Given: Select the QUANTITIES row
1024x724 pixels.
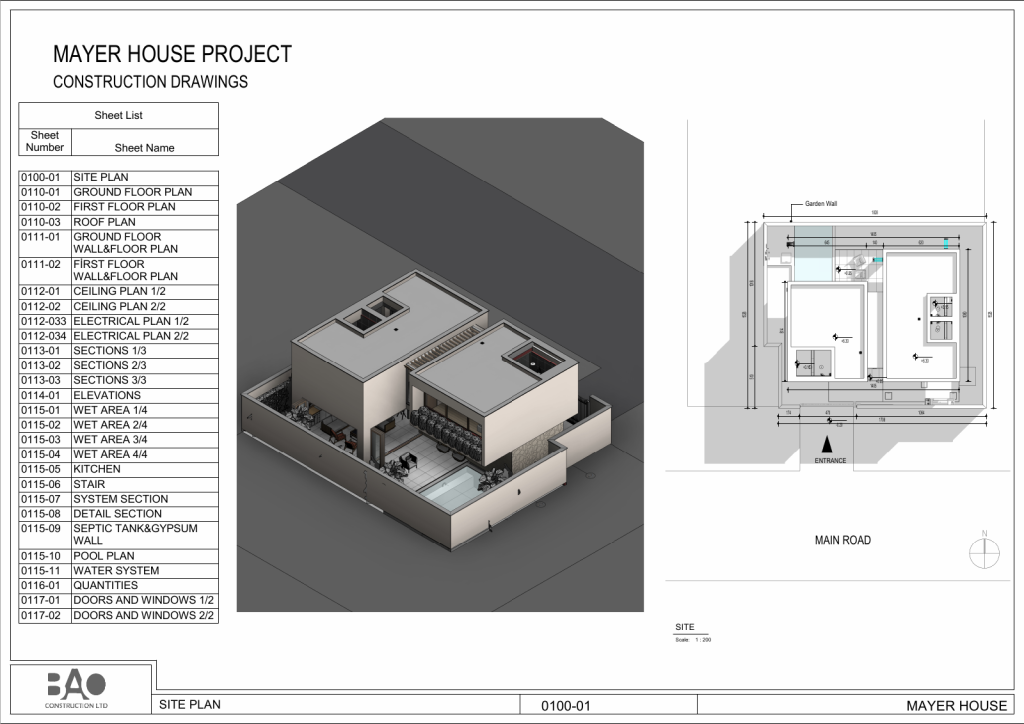Looking at the screenshot, I should [118, 586].
